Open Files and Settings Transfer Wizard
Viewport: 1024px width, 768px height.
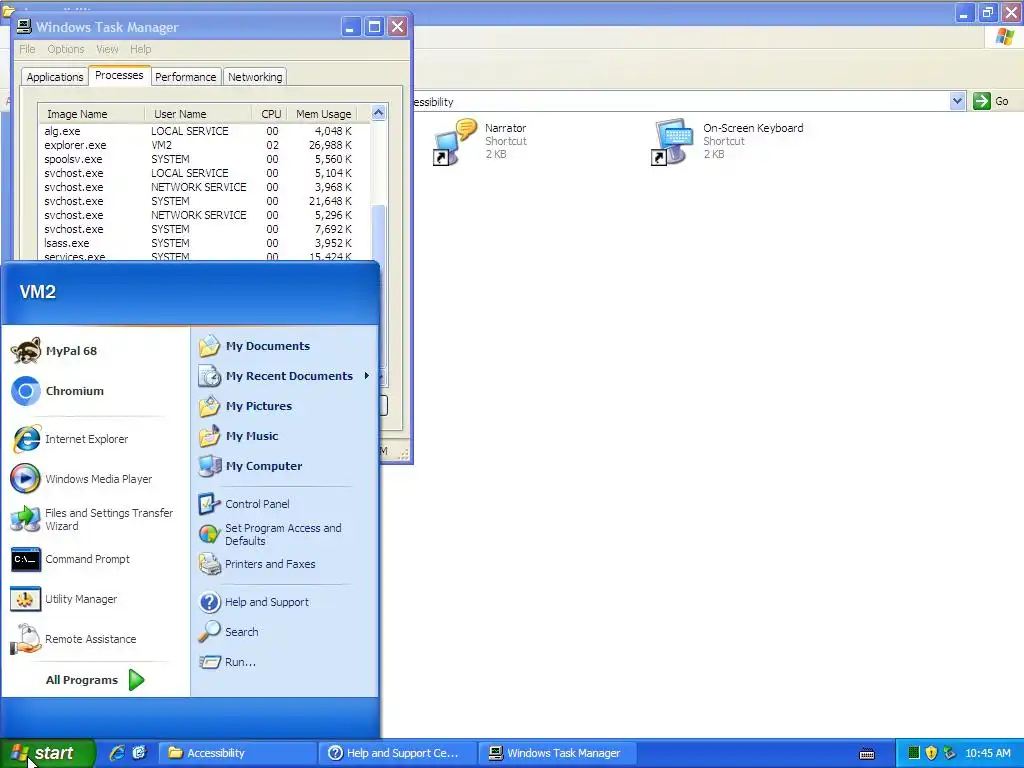92,519
